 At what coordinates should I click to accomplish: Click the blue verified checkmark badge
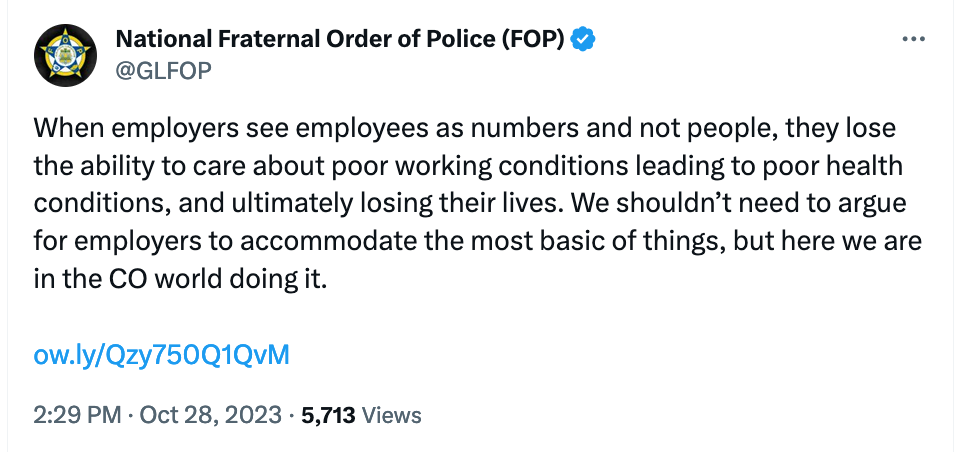tap(584, 39)
